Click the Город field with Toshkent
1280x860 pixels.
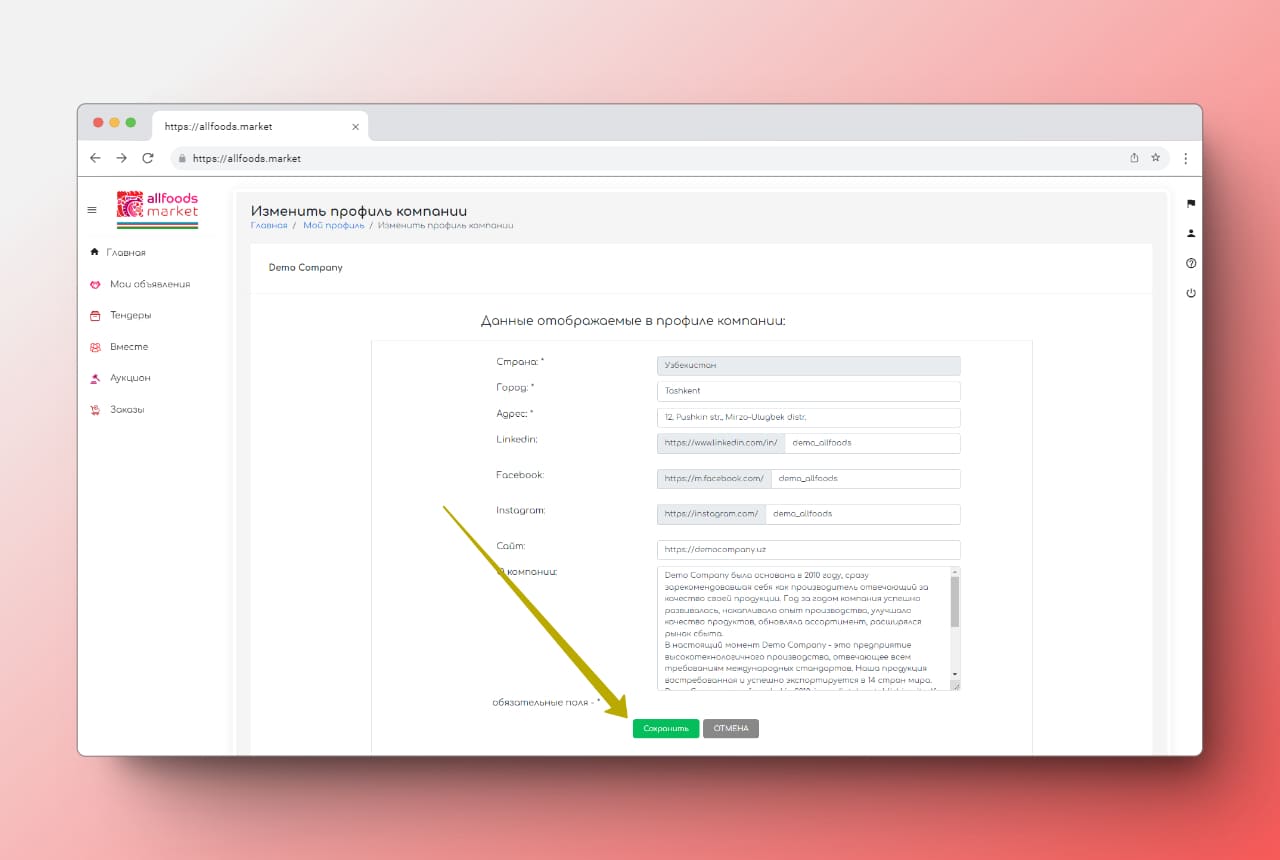(x=809, y=392)
